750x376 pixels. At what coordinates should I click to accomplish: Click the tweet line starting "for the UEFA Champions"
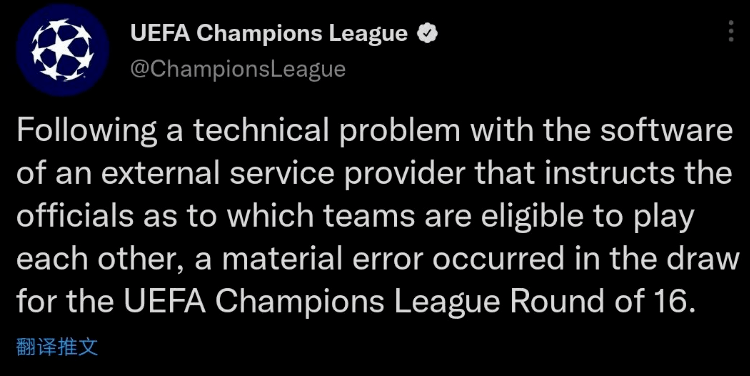point(356,302)
